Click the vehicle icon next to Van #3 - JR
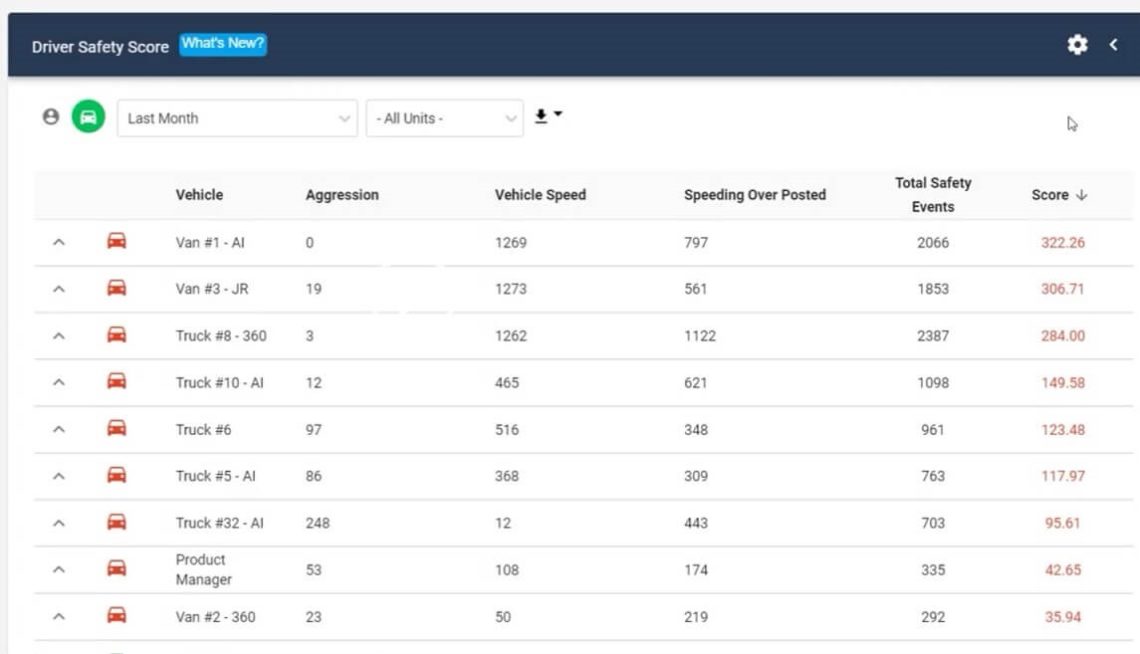 pos(115,288)
